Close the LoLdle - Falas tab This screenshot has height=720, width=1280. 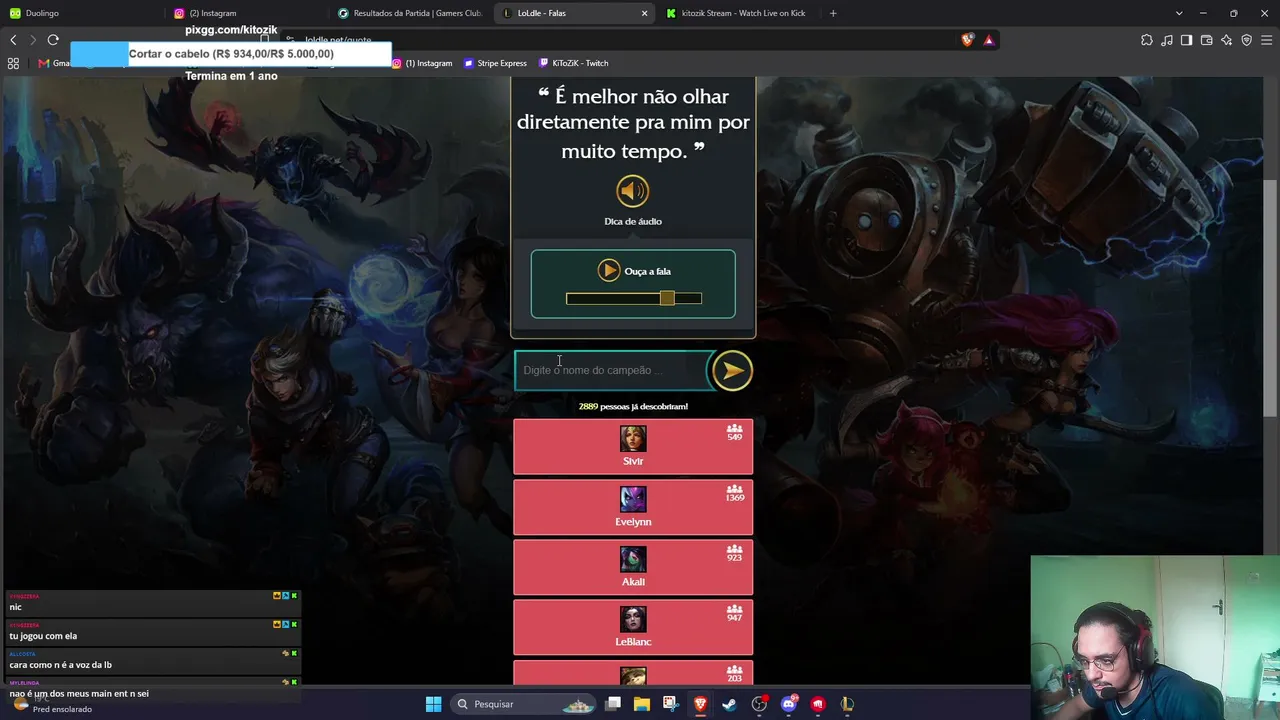pos(644,13)
